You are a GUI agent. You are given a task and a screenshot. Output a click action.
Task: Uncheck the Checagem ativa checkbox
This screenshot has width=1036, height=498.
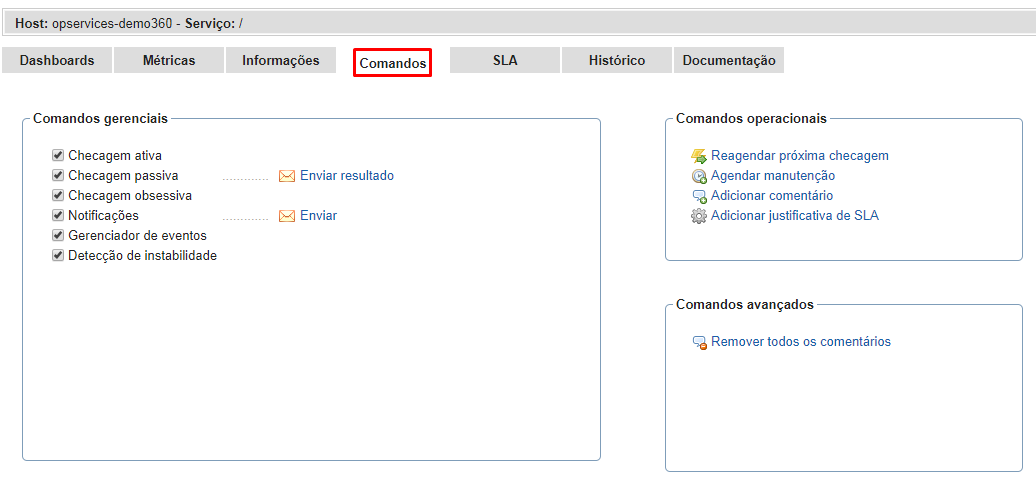tap(58, 156)
